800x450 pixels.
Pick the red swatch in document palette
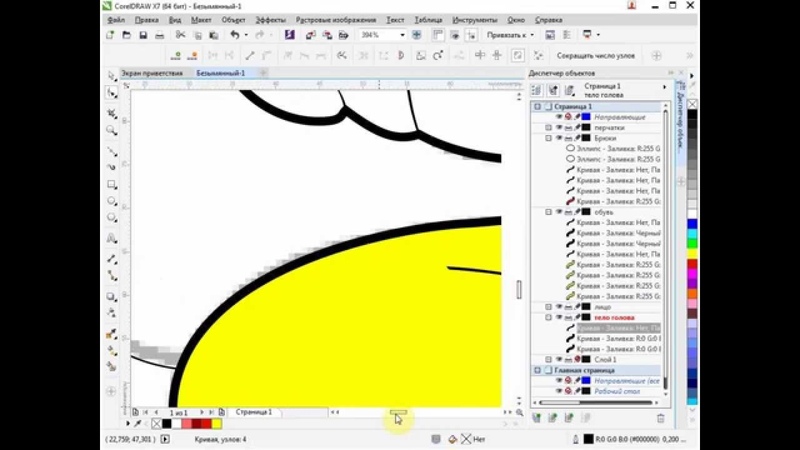(207, 423)
